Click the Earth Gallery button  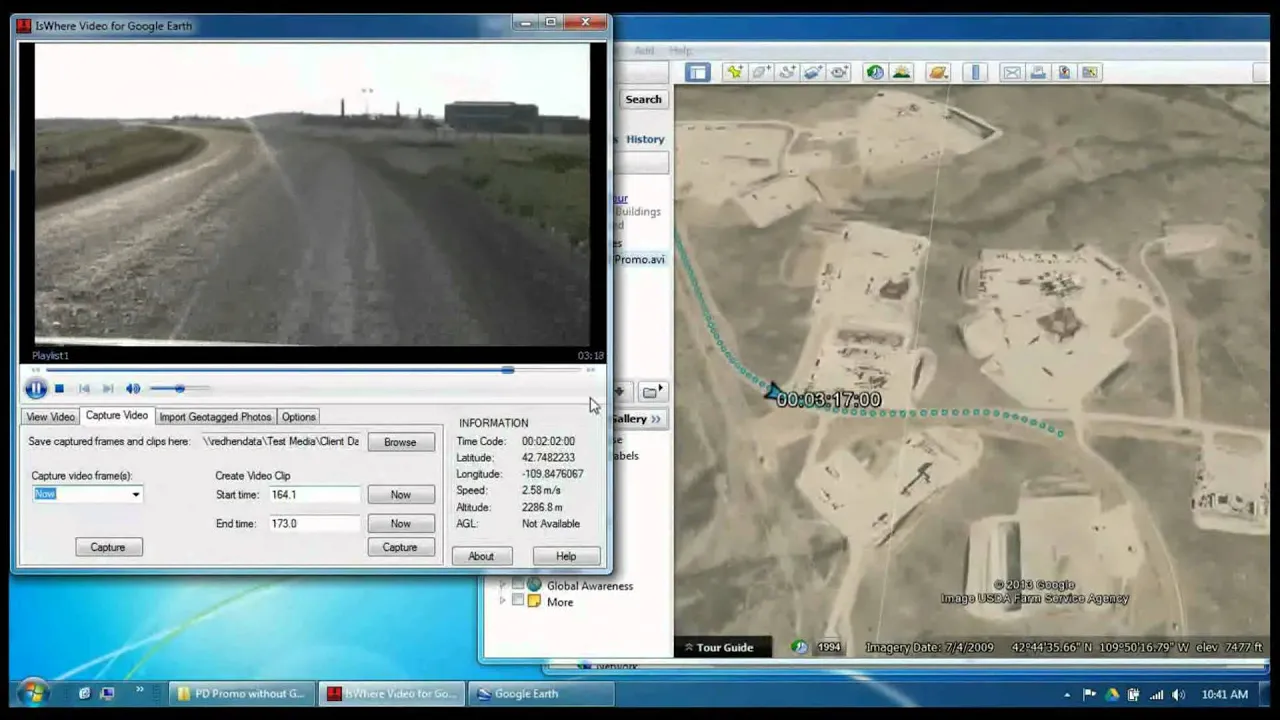(x=638, y=419)
